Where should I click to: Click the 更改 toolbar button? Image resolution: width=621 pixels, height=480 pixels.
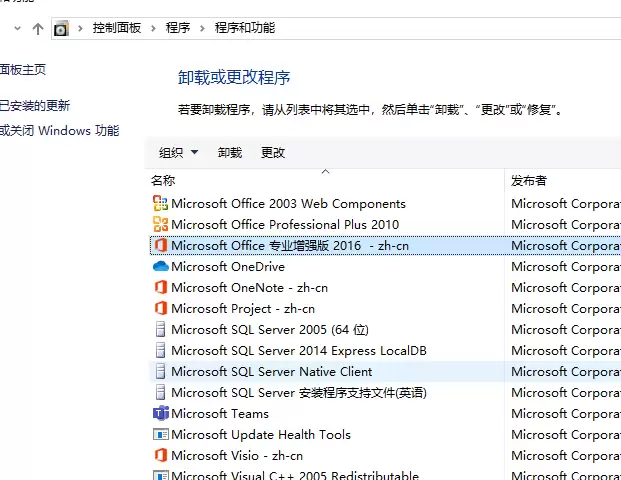273,152
